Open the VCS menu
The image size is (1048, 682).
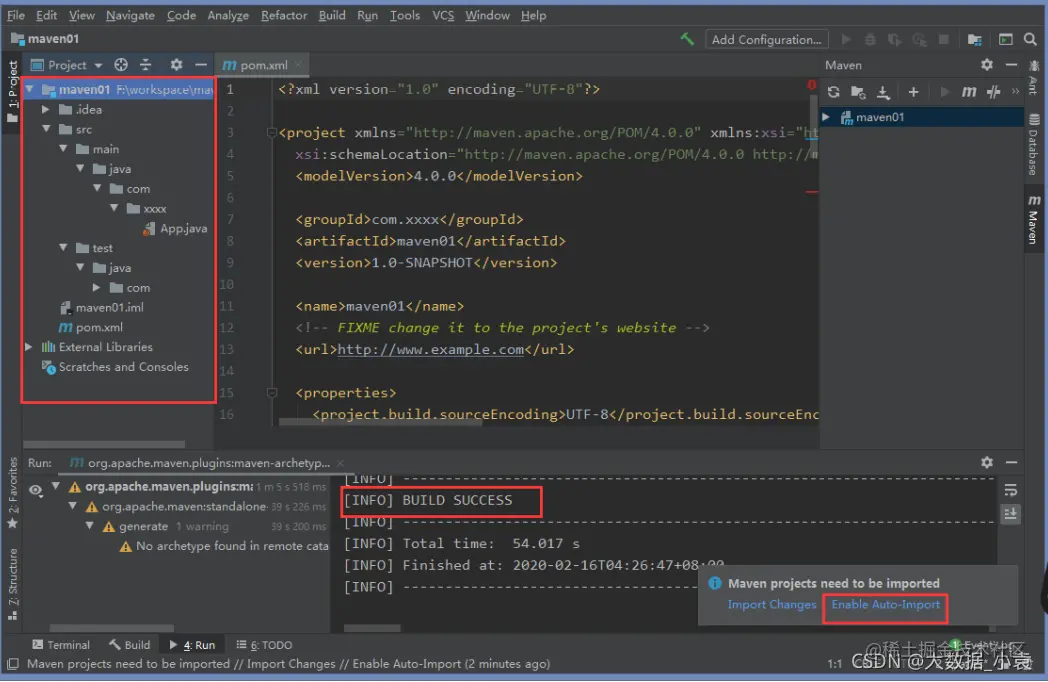[x=442, y=15]
